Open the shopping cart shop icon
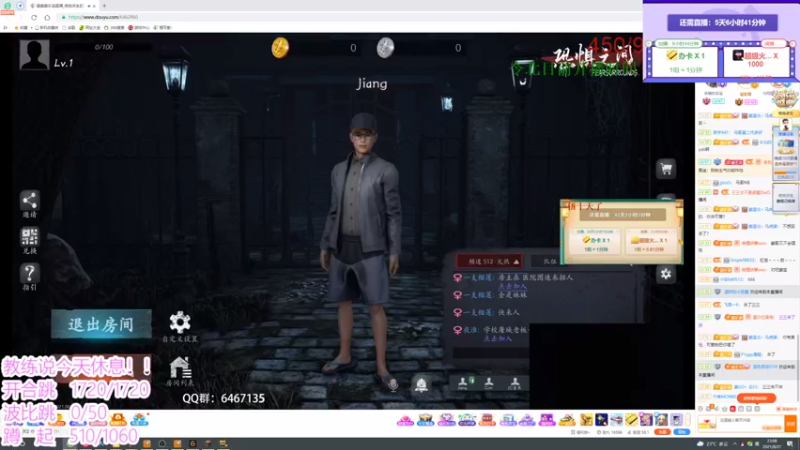The image size is (800, 450). pyautogui.click(x=666, y=169)
